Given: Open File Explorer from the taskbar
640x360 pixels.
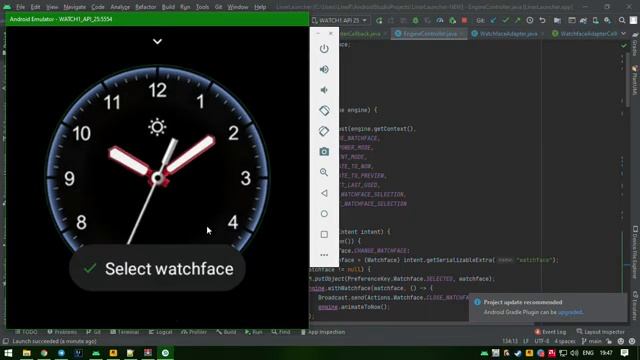Looking at the screenshot, I should (27, 353).
